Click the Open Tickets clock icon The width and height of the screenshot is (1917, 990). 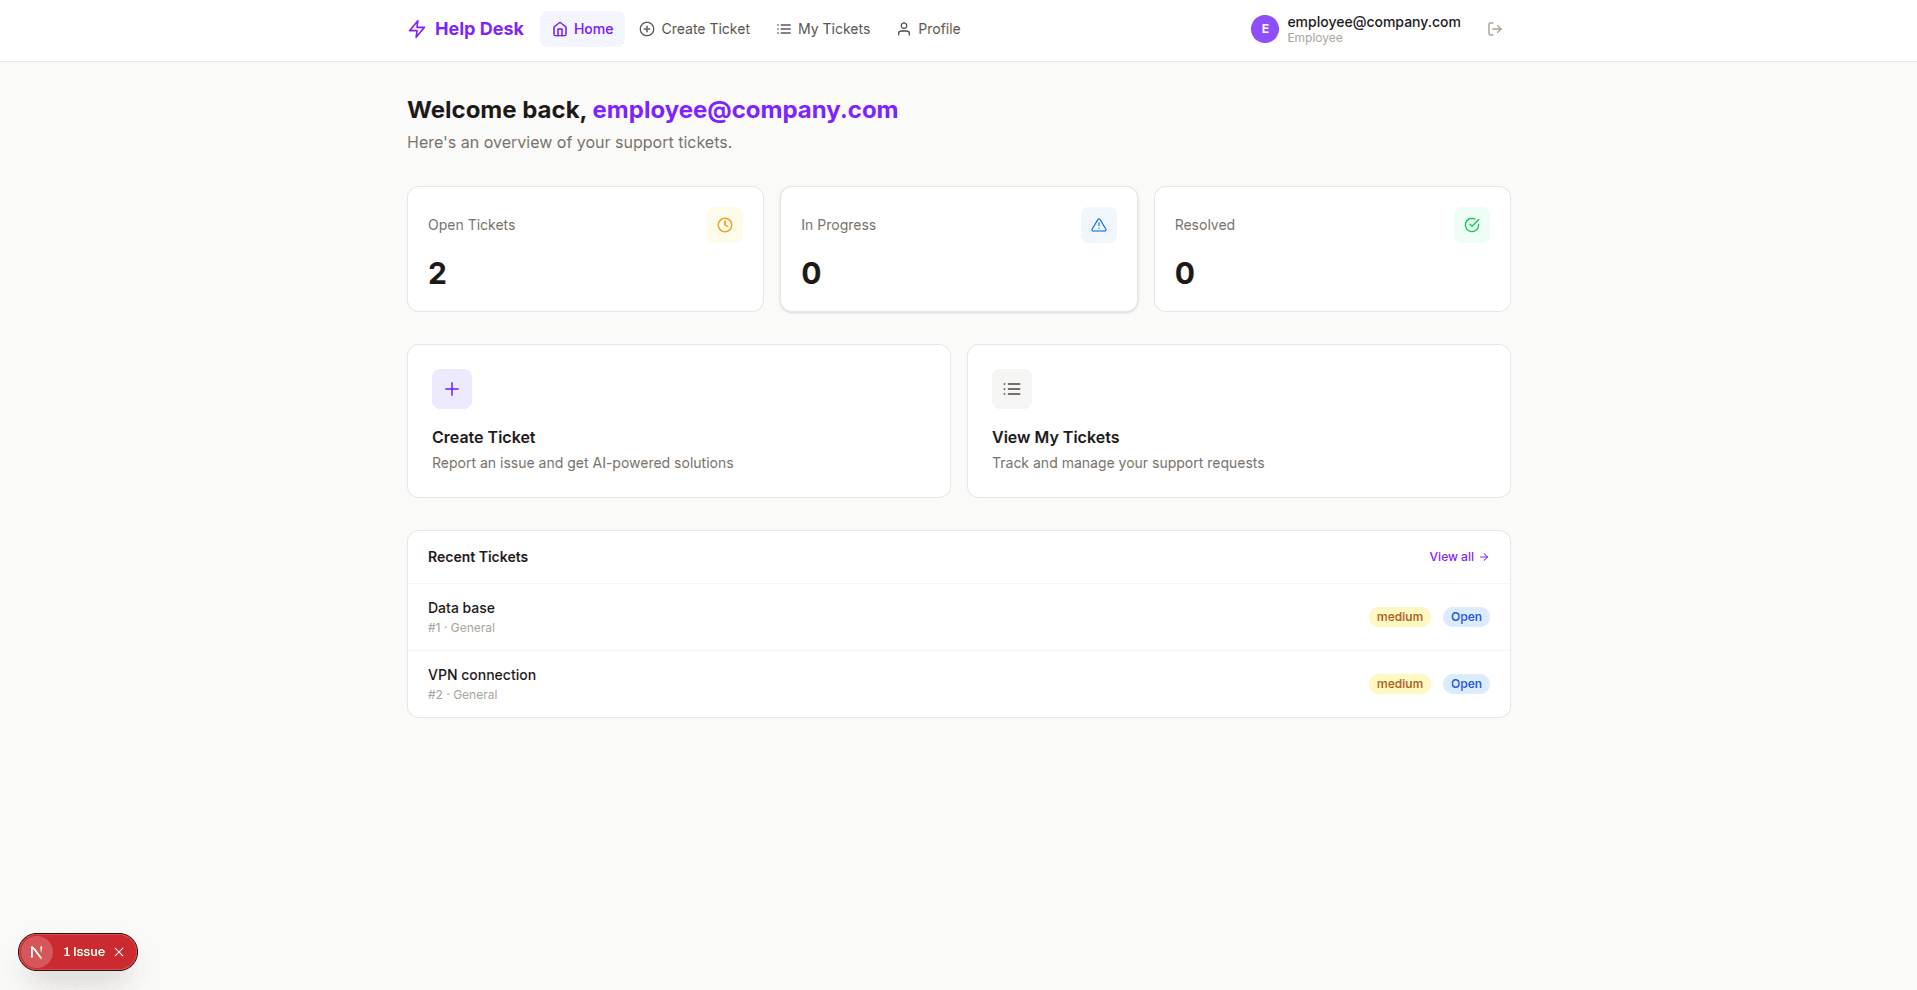pos(725,225)
